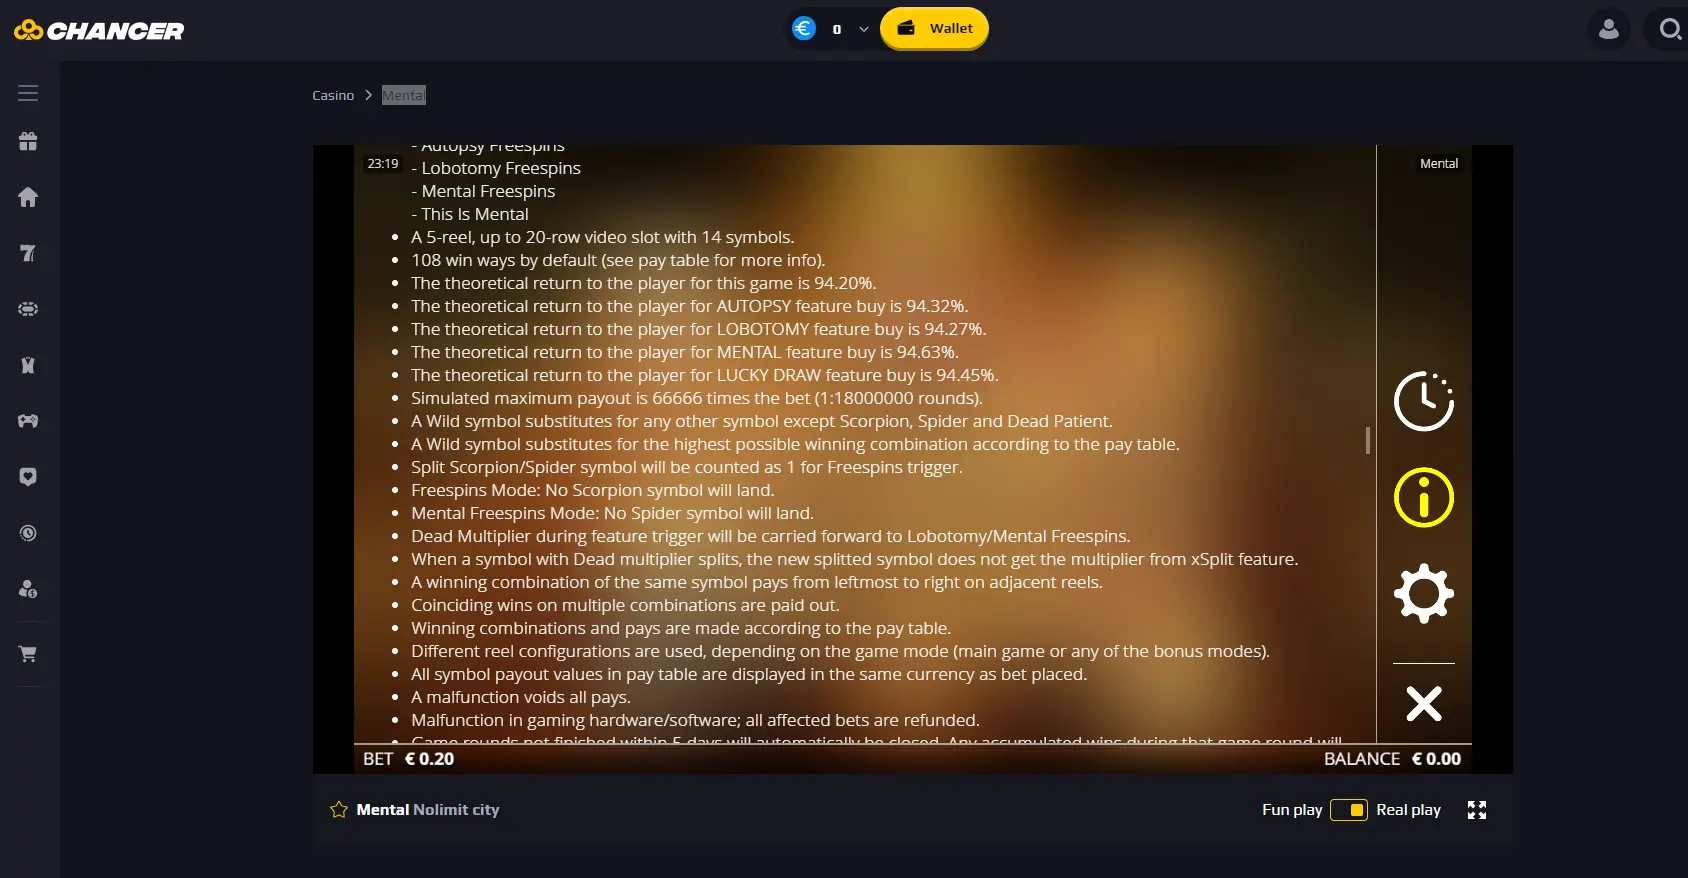1688x878 pixels.
Task: Open the game history clock icon
Action: click(1424, 401)
